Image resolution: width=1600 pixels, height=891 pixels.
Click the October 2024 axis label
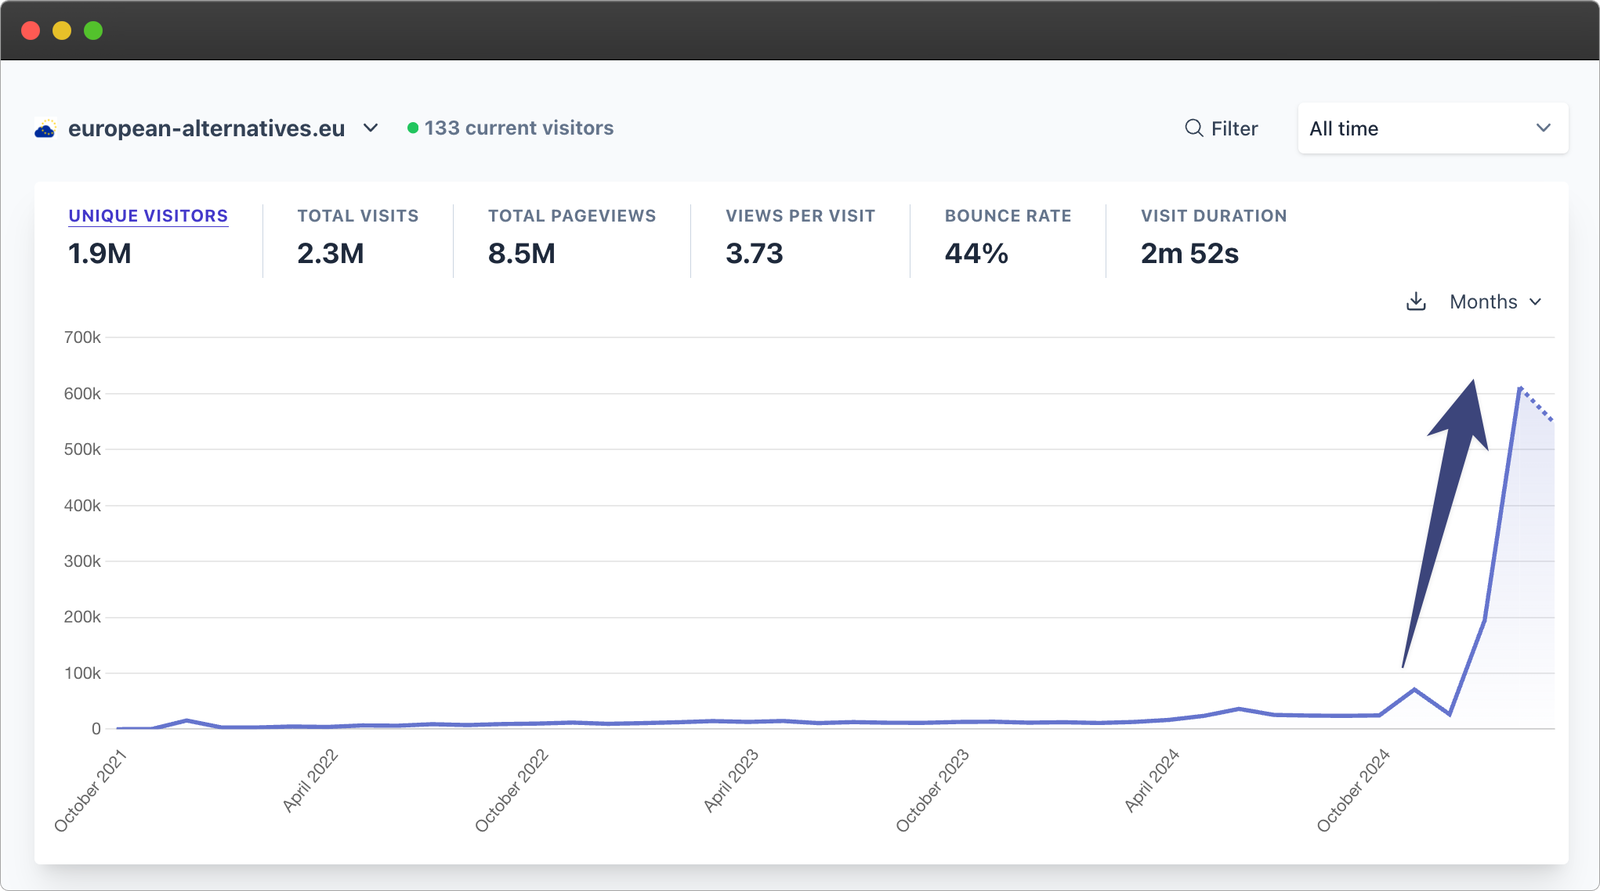pyautogui.click(x=1353, y=790)
